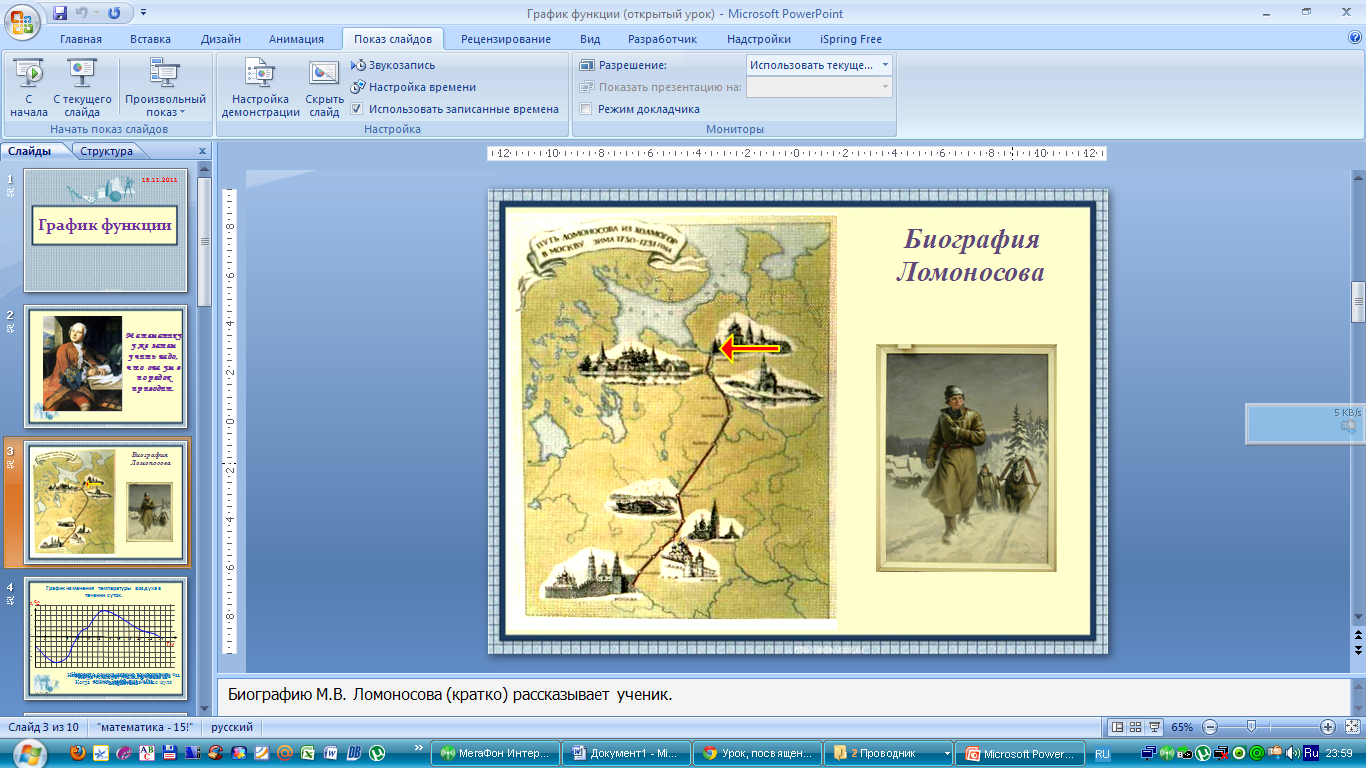Click the 'Разрешение' monitor icon
Image resolution: width=1366 pixels, height=768 pixels.
click(x=587, y=65)
